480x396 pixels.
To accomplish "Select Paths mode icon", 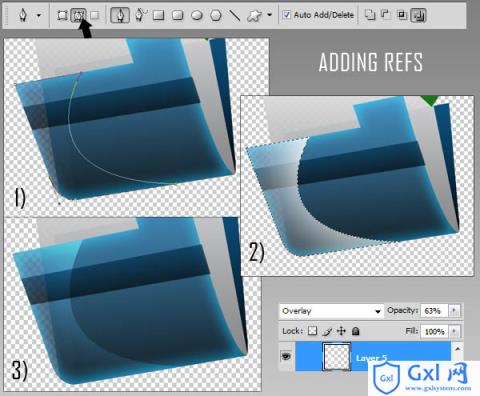I will (79, 15).
